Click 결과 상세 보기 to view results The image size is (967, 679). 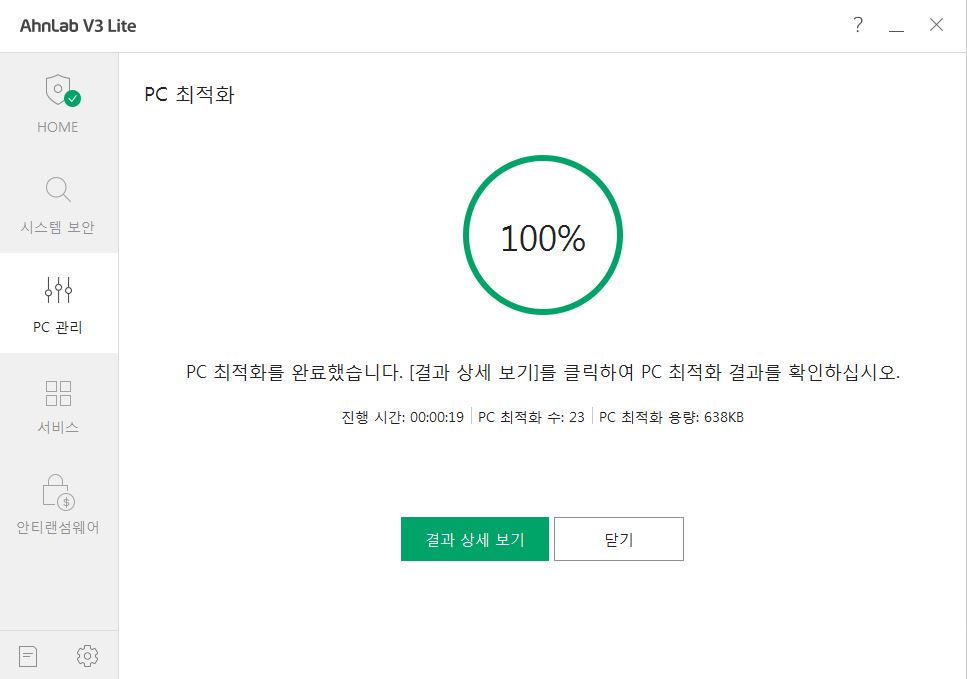[x=475, y=538]
